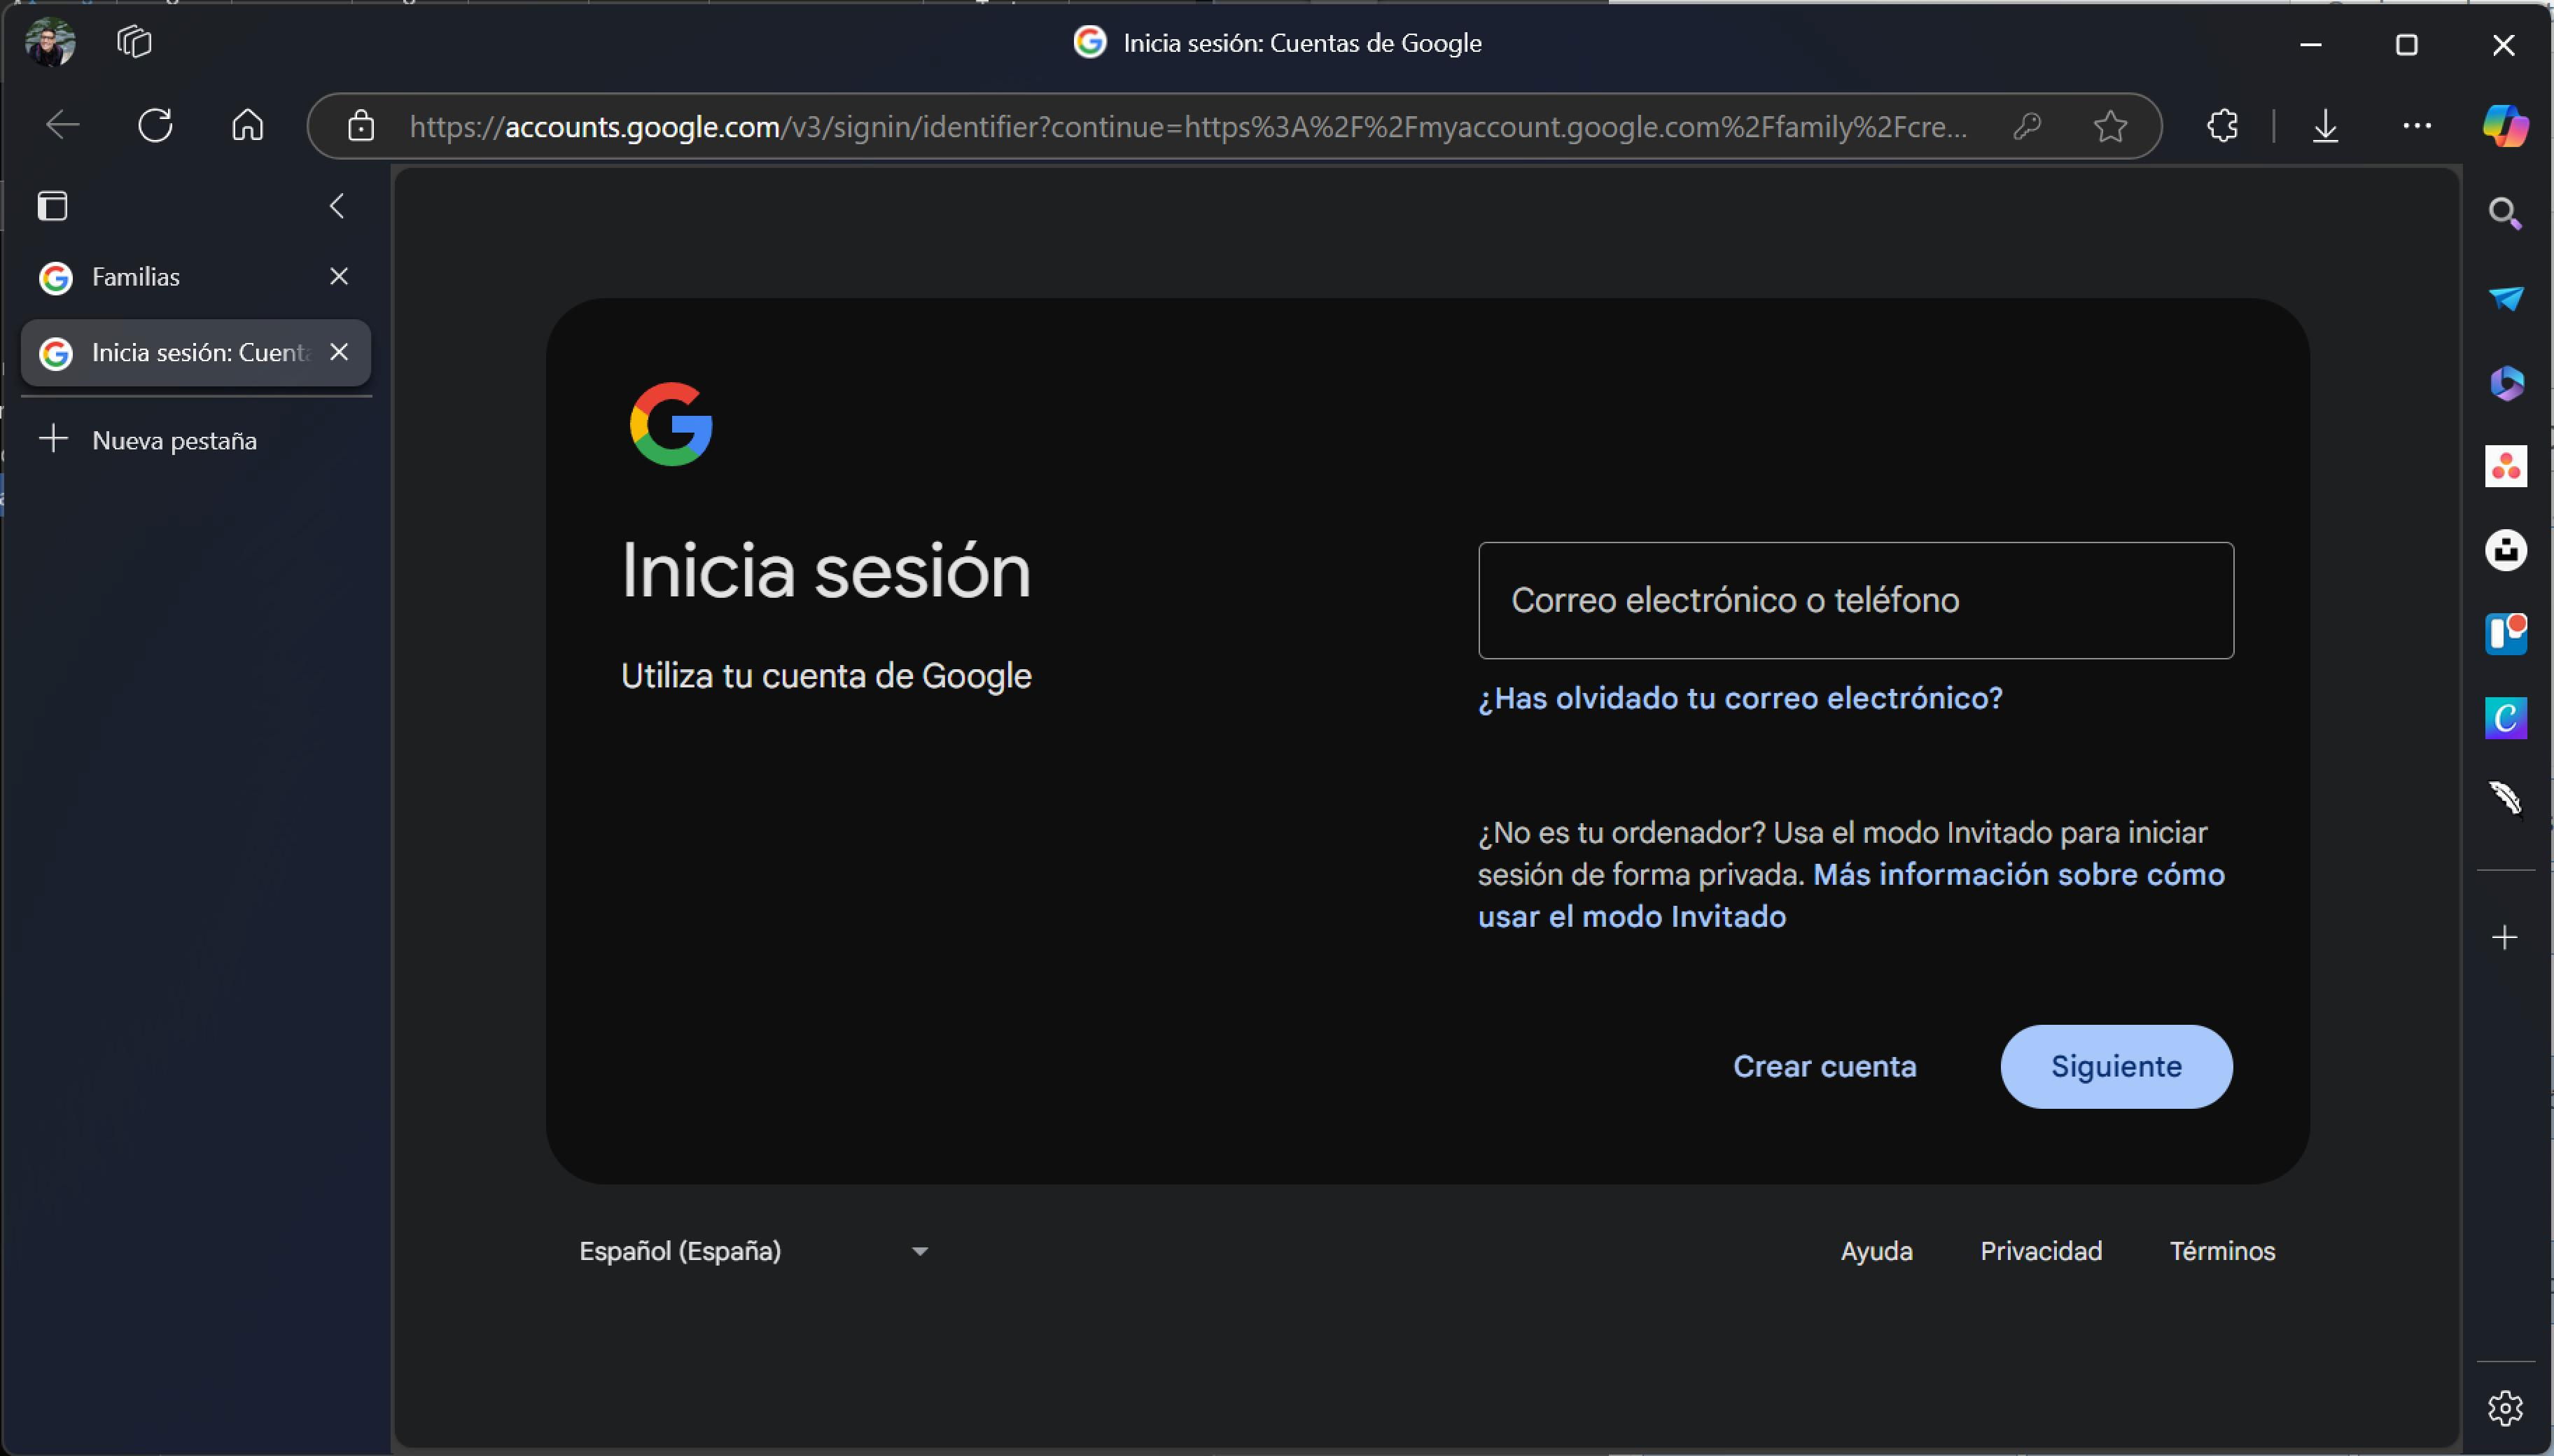Switch to the Familias tab
Image resolution: width=2554 pixels, height=1456 pixels.
195,277
